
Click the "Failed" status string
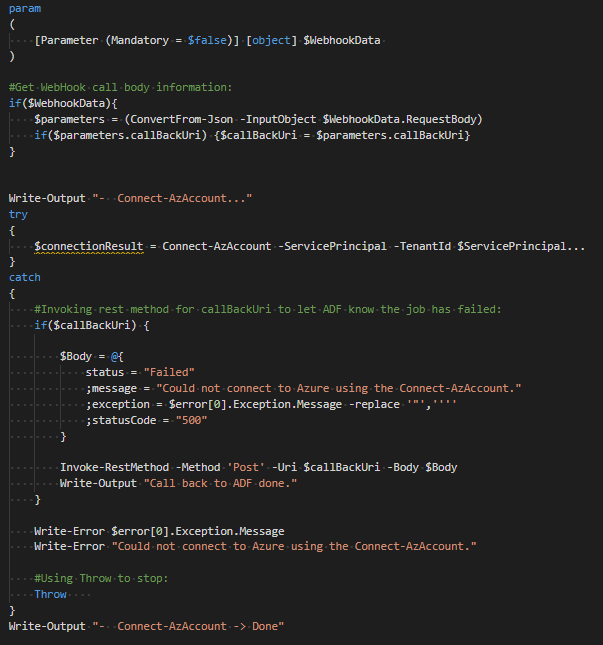169,372
